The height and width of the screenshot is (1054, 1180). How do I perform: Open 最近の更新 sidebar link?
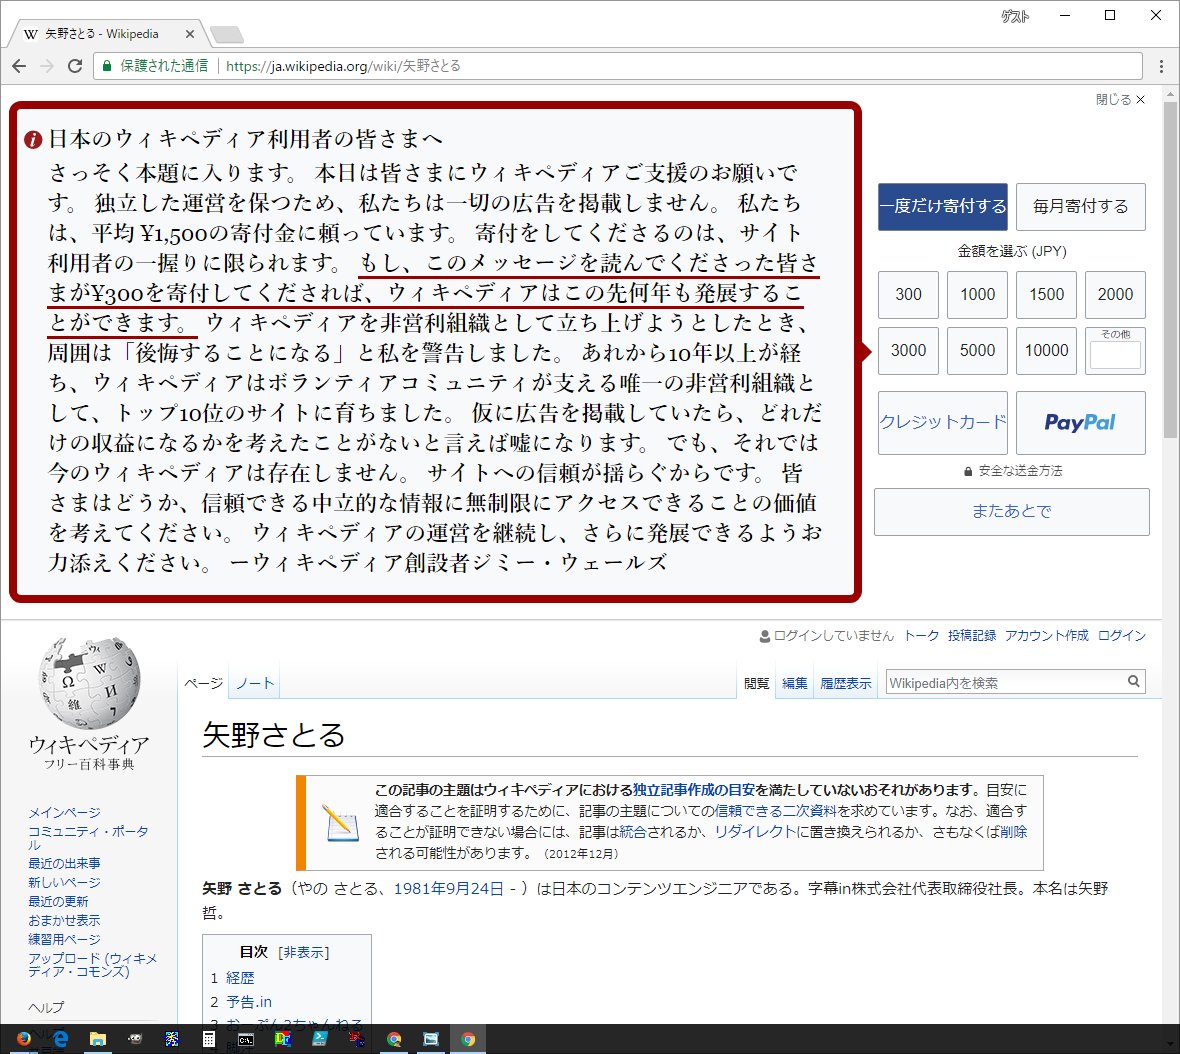click(x=58, y=901)
